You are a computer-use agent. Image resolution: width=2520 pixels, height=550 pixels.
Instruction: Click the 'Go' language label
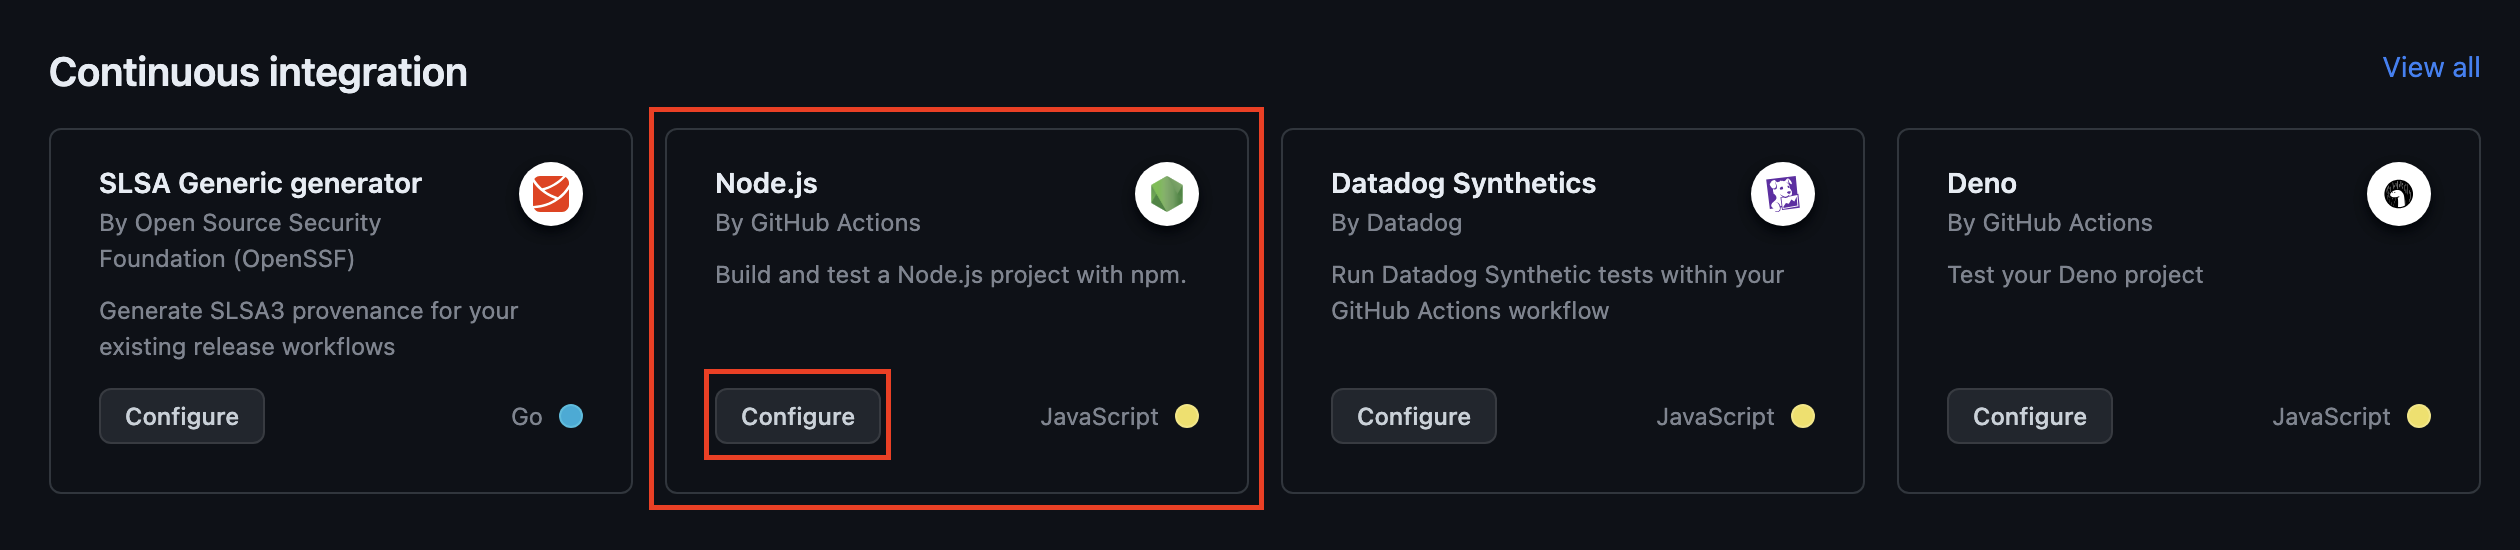point(527,417)
